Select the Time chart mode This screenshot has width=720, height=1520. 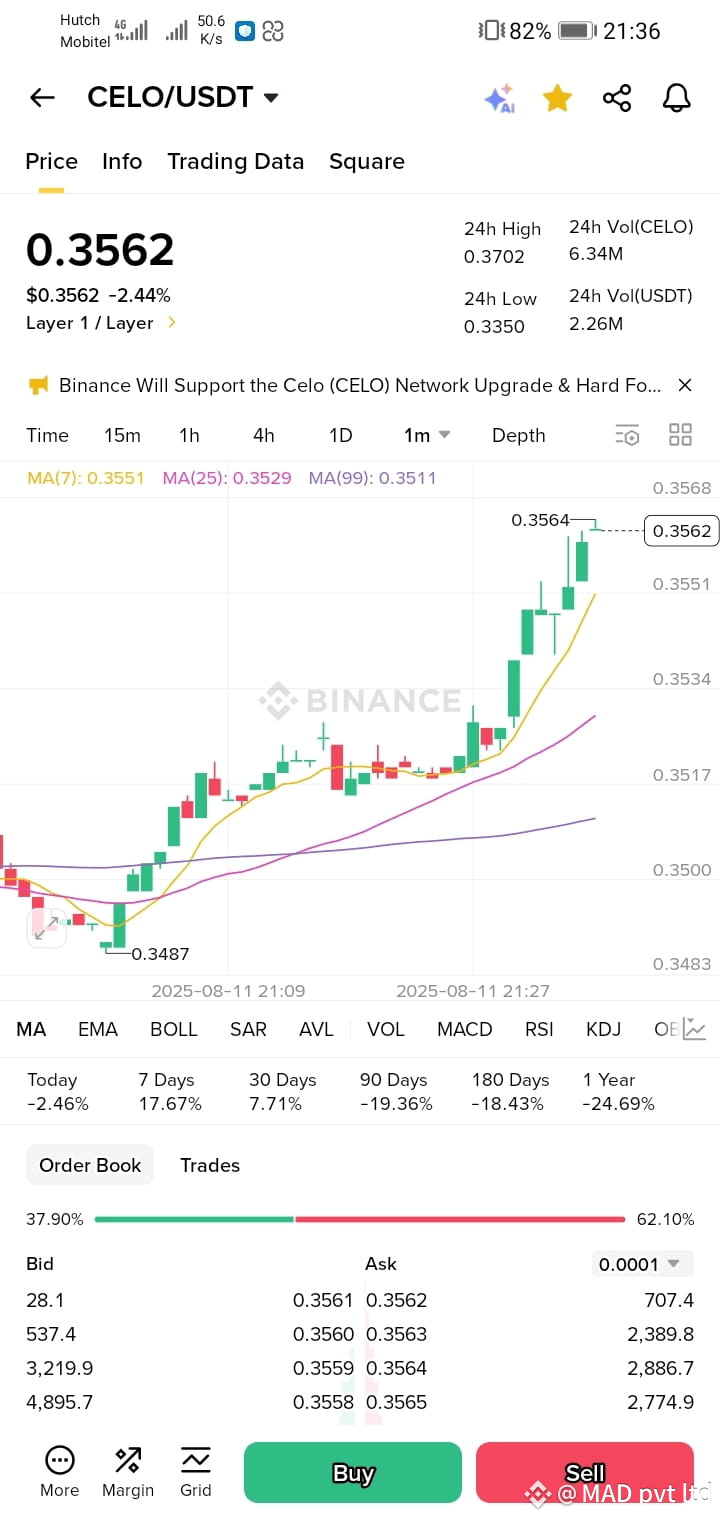coord(47,435)
